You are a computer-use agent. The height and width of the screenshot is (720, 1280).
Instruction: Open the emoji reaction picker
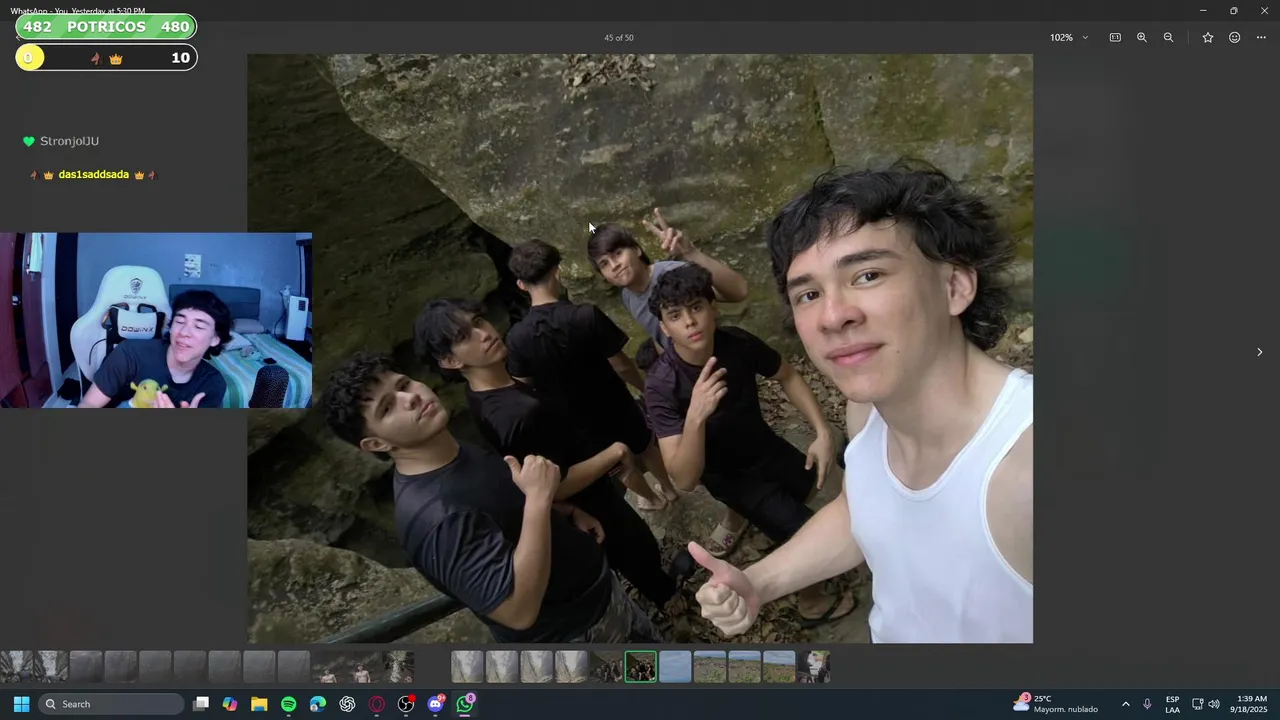[x=1235, y=37]
